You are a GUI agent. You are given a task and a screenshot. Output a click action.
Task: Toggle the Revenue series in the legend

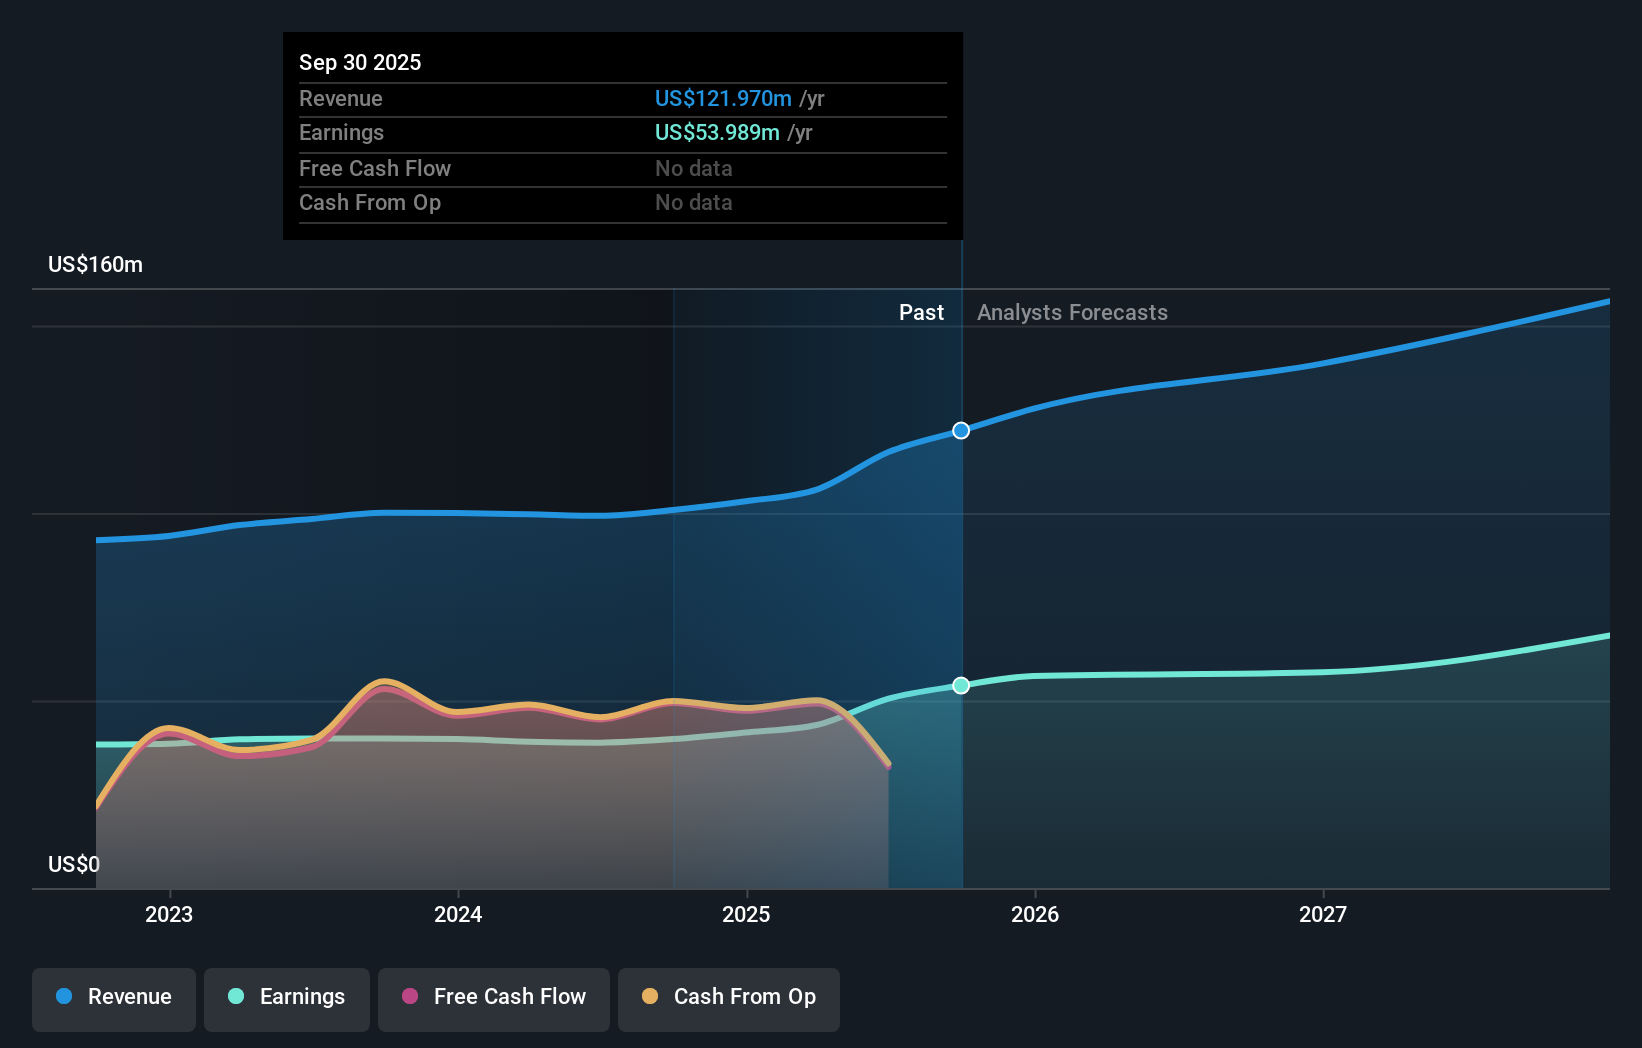coord(113,998)
